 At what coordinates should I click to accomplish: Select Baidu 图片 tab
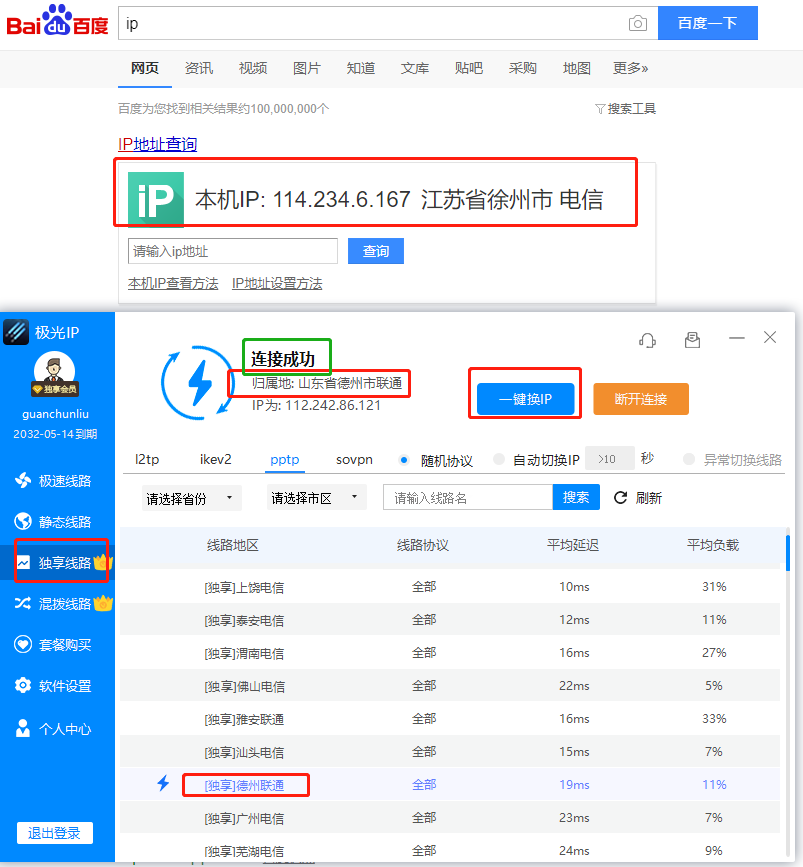pos(307,68)
